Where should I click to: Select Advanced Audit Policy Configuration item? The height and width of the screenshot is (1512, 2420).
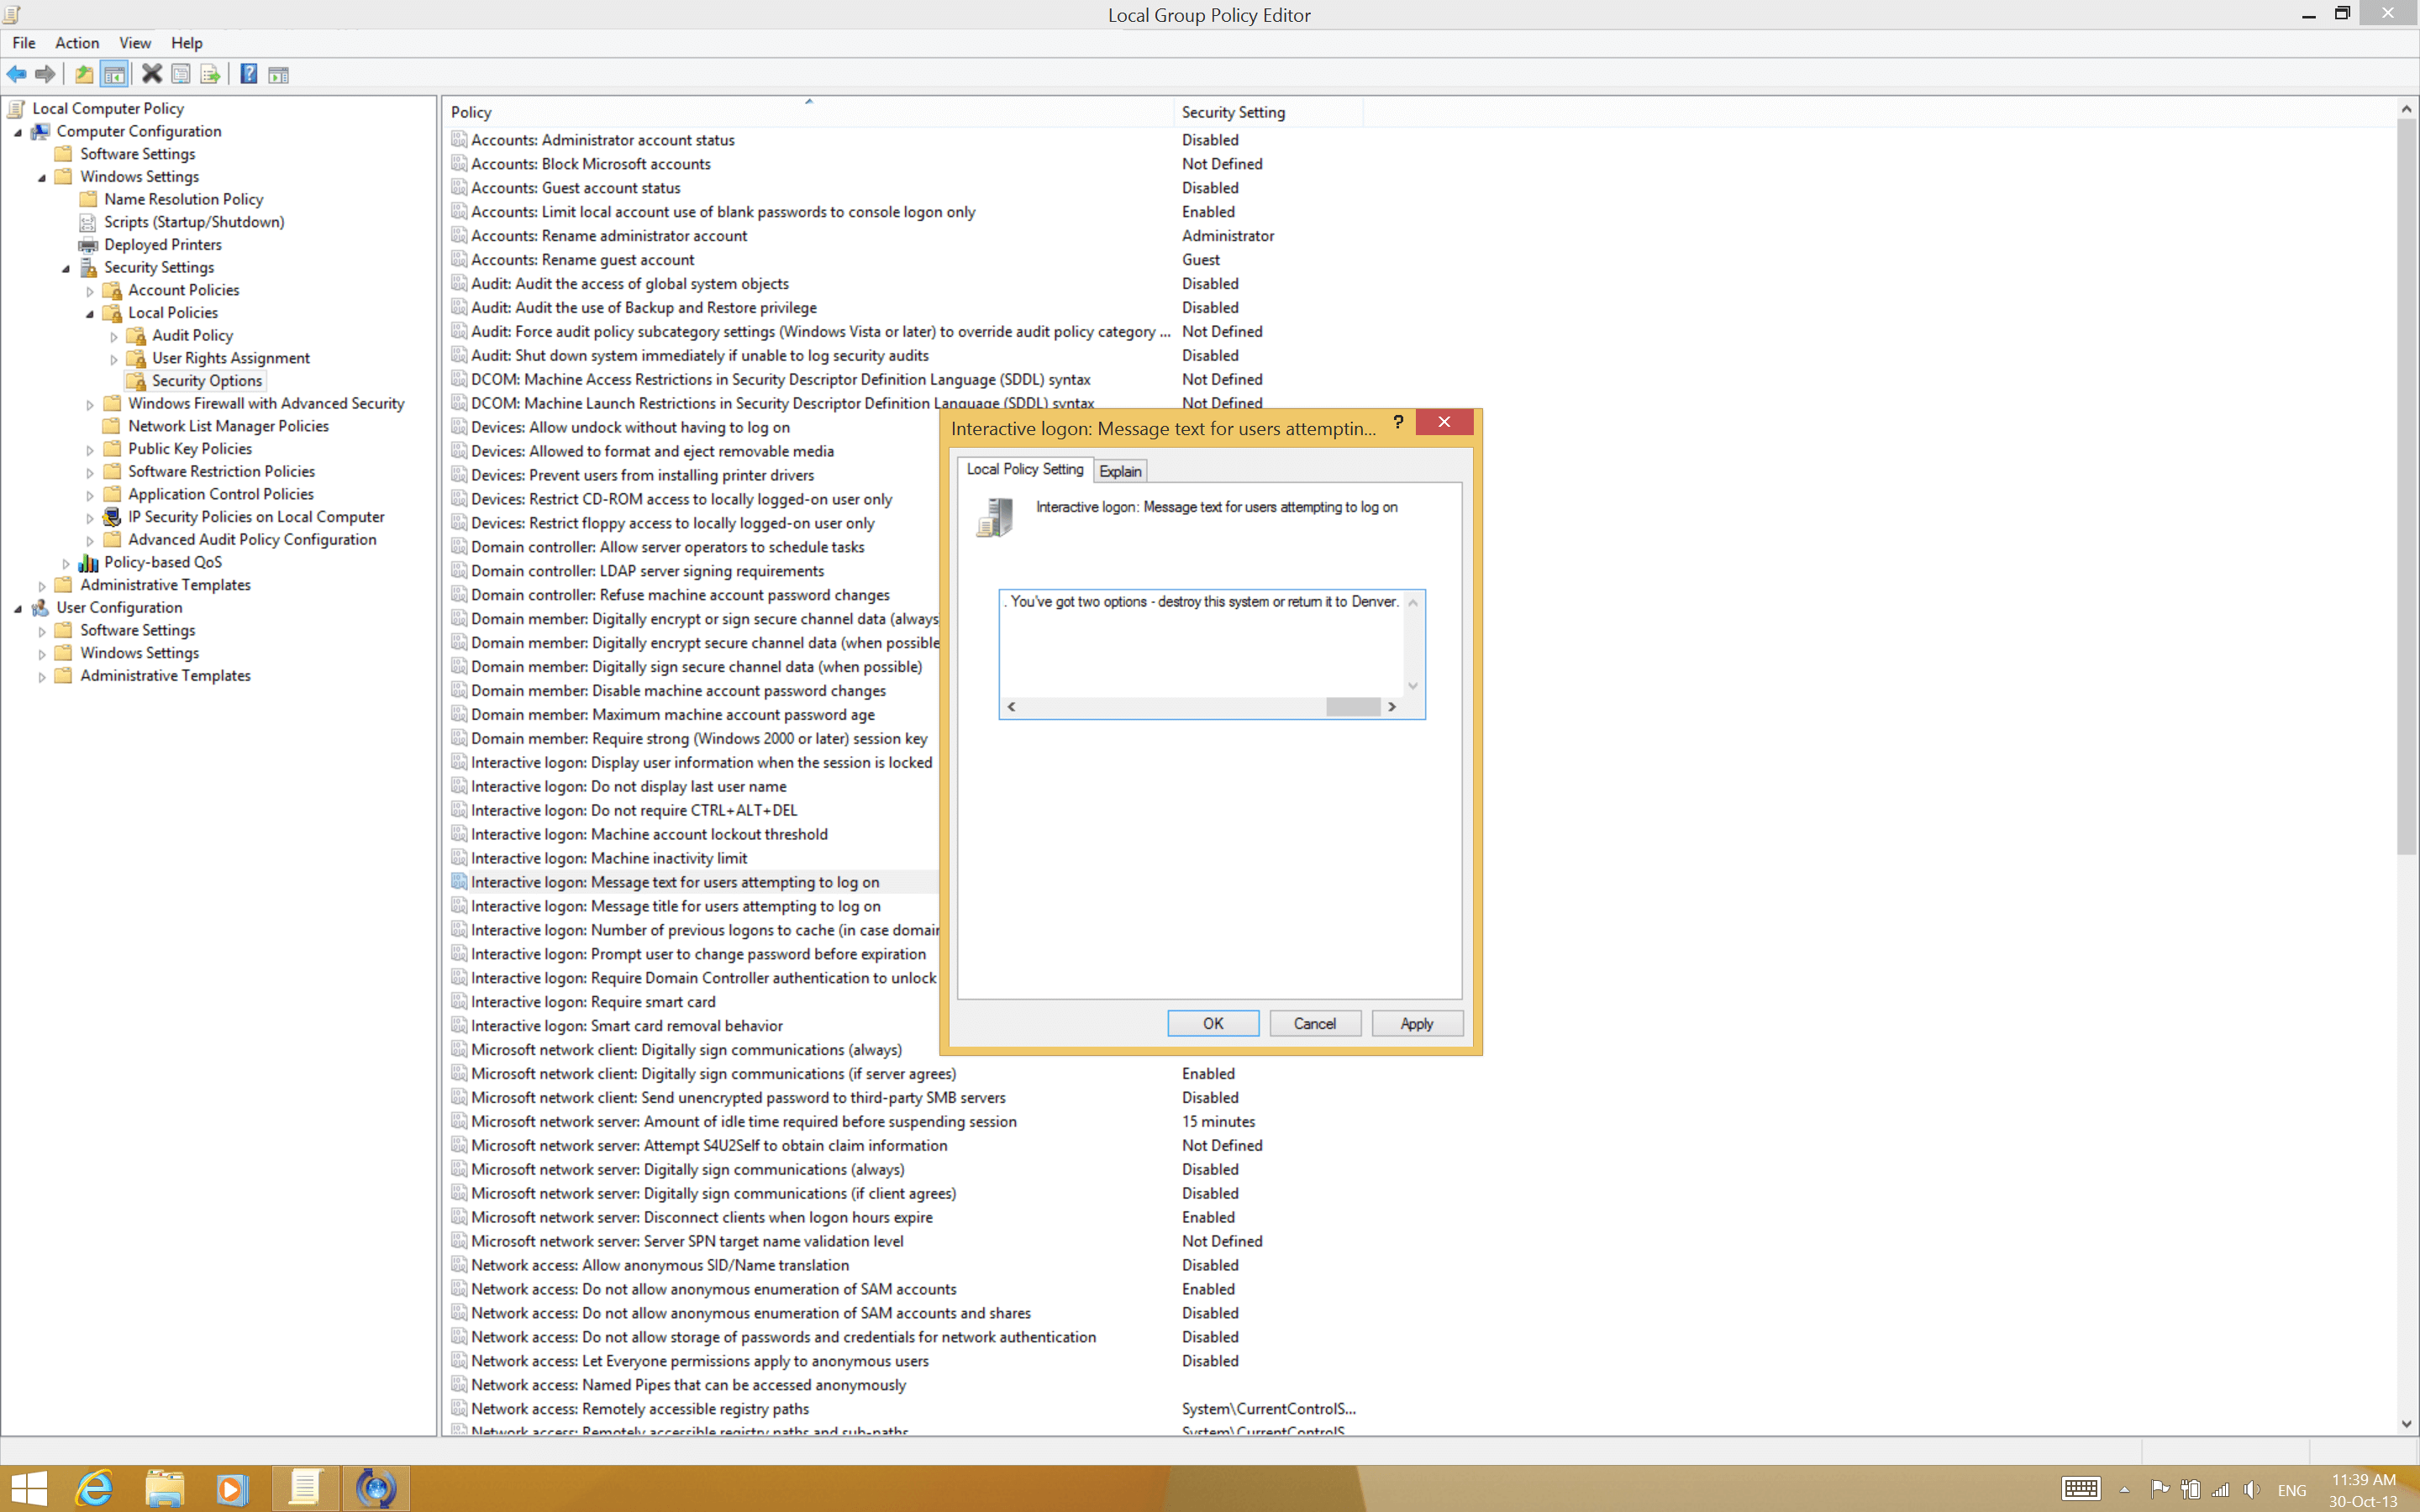(252, 540)
